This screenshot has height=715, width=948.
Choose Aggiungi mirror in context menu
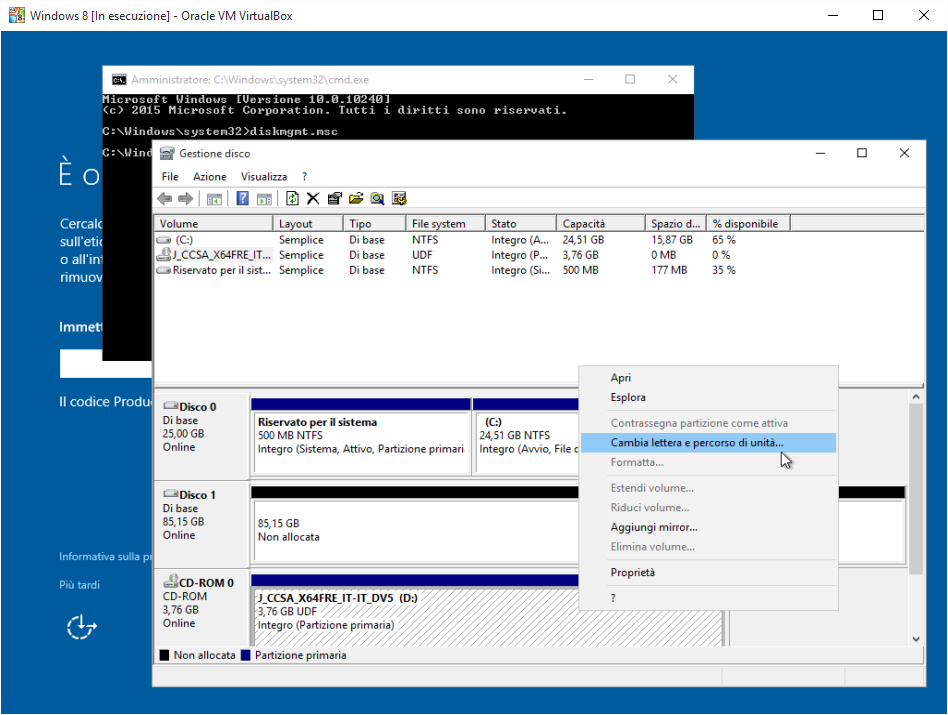(709, 527)
